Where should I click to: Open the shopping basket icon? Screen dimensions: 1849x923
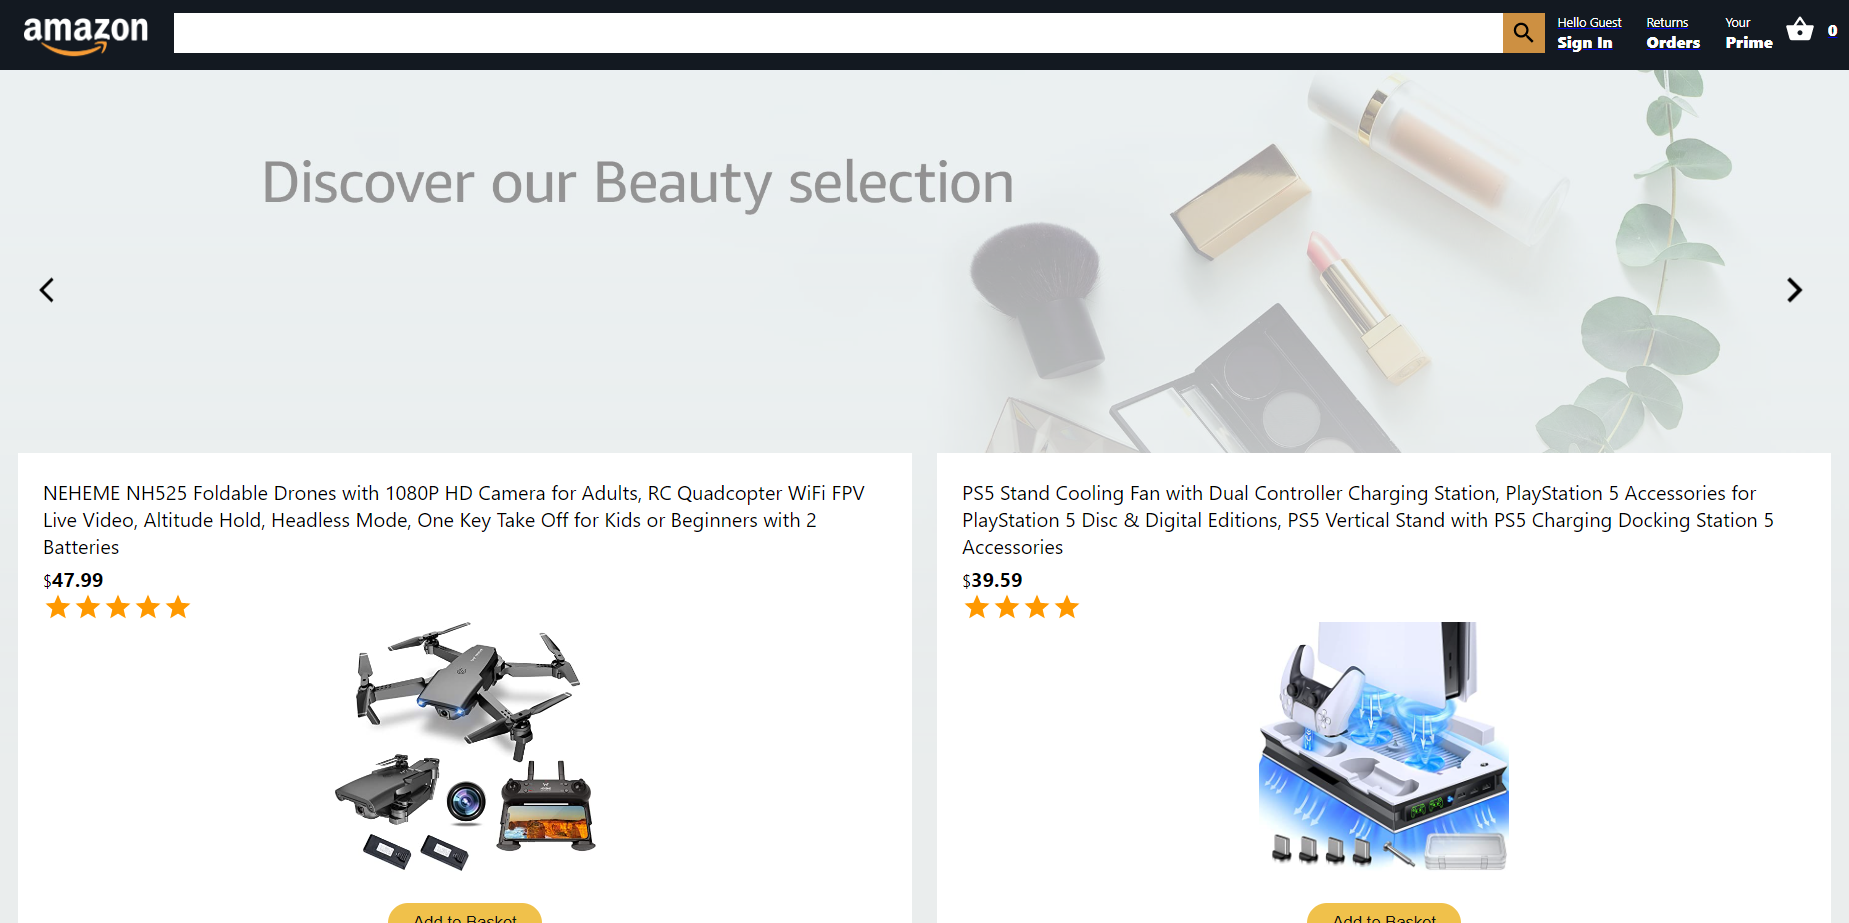click(x=1800, y=30)
